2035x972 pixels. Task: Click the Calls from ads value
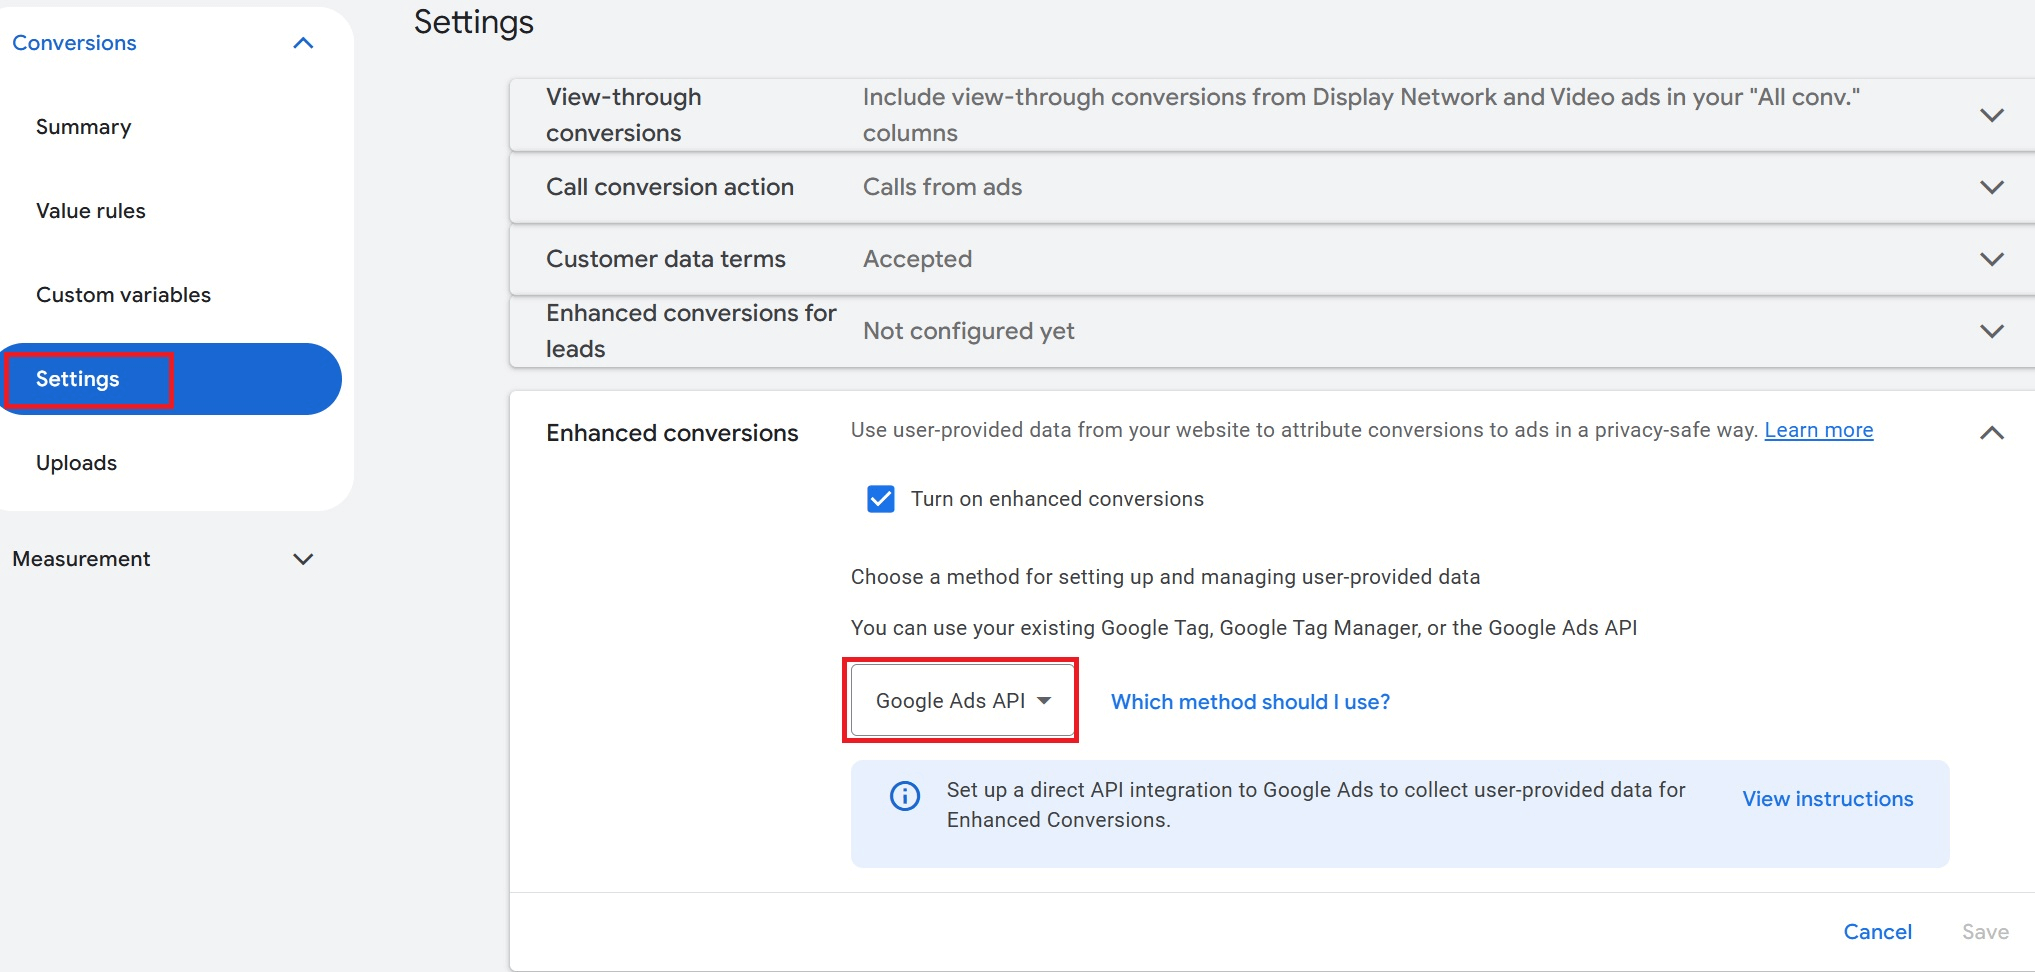(x=942, y=187)
